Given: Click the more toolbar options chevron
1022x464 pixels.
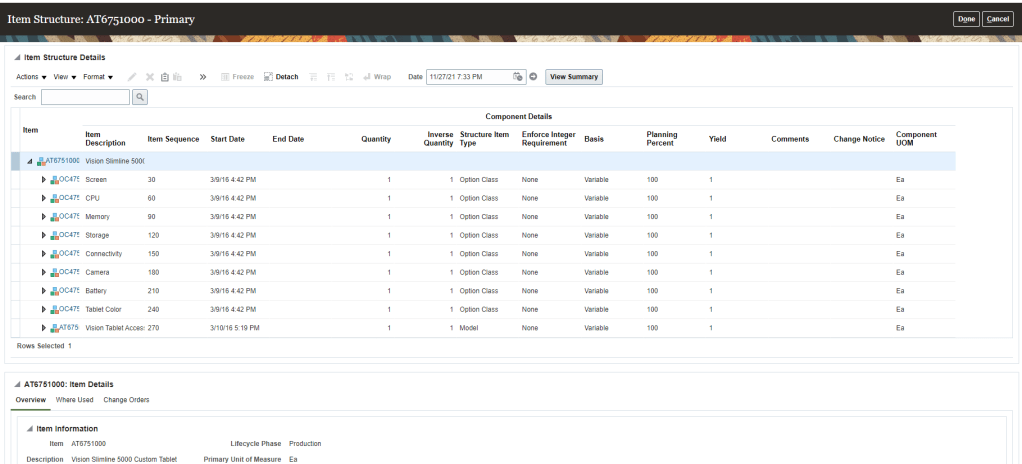Looking at the screenshot, I should point(203,76).
